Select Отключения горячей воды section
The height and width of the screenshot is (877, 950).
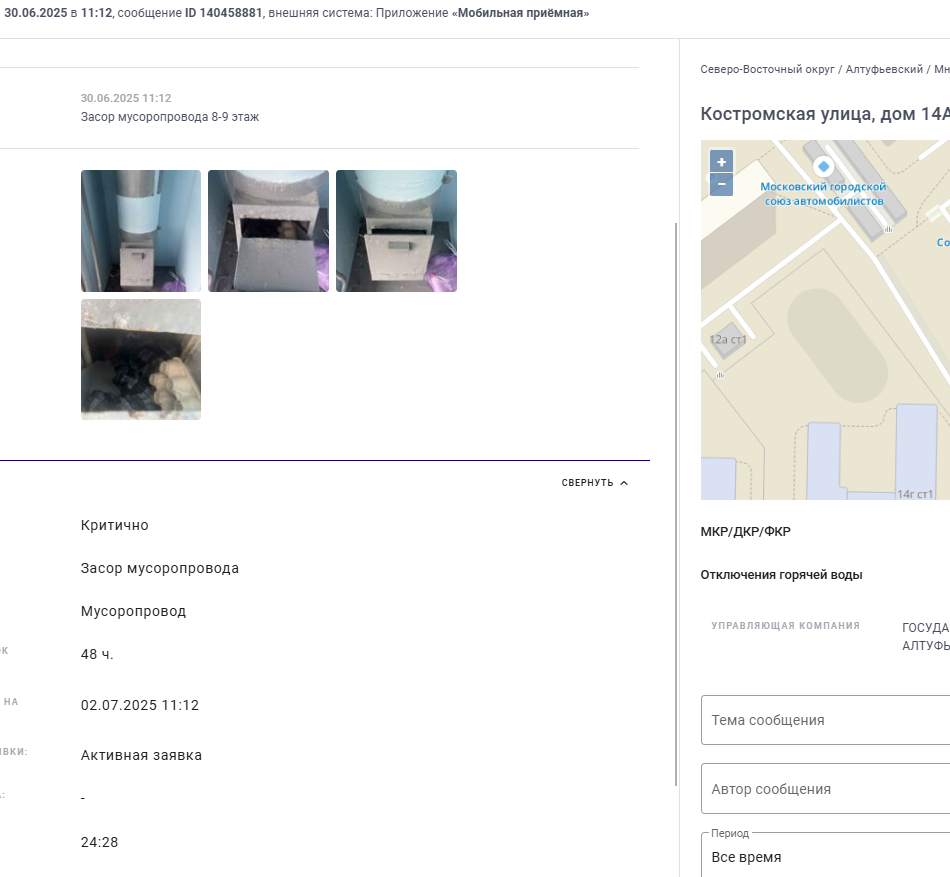(781, 575)
